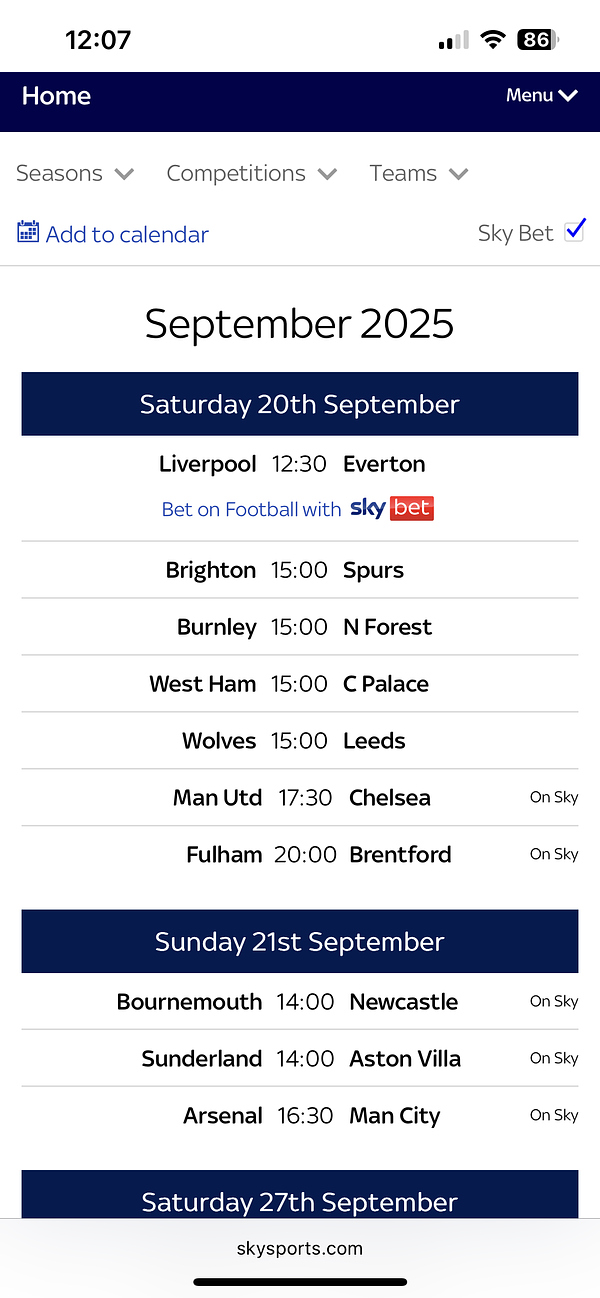This screenshot has width=600, height=1298.
Task: Open the Menu in header
Action: coord(541,96)
